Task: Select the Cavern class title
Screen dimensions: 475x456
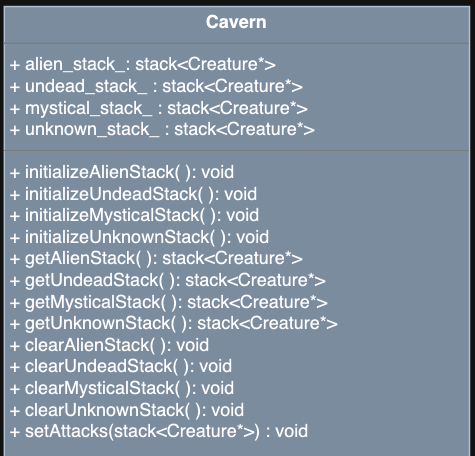Action: [236, 22]
